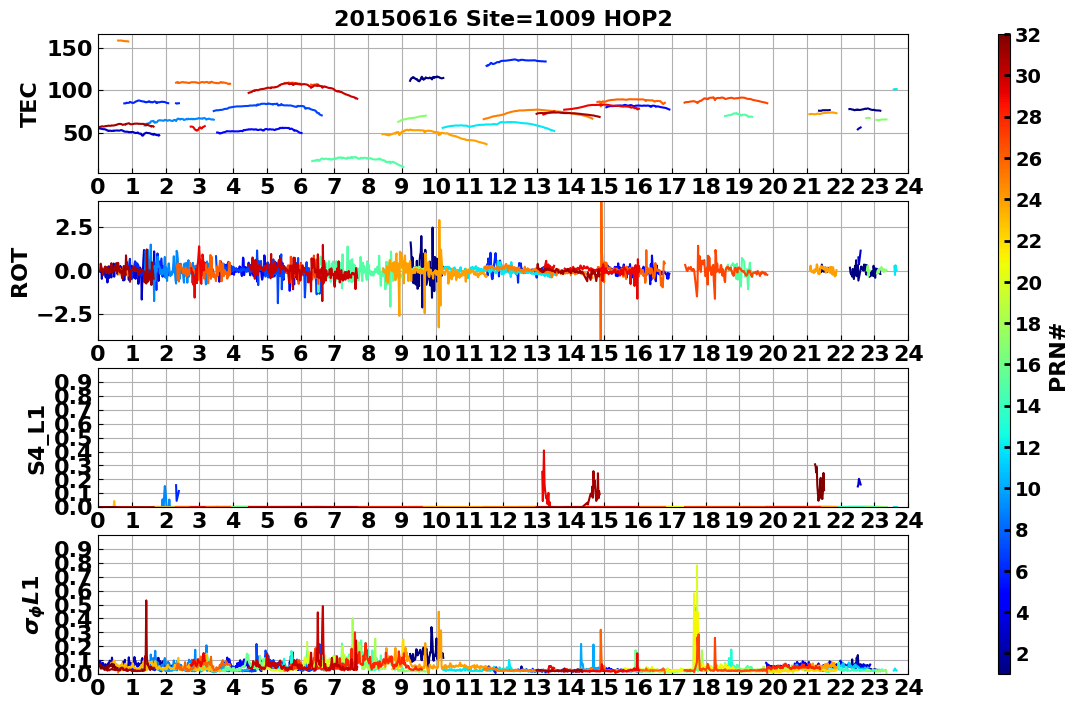
Task: Click the −2.5 tick on the ROT axis
Action: tap(63, 315)
